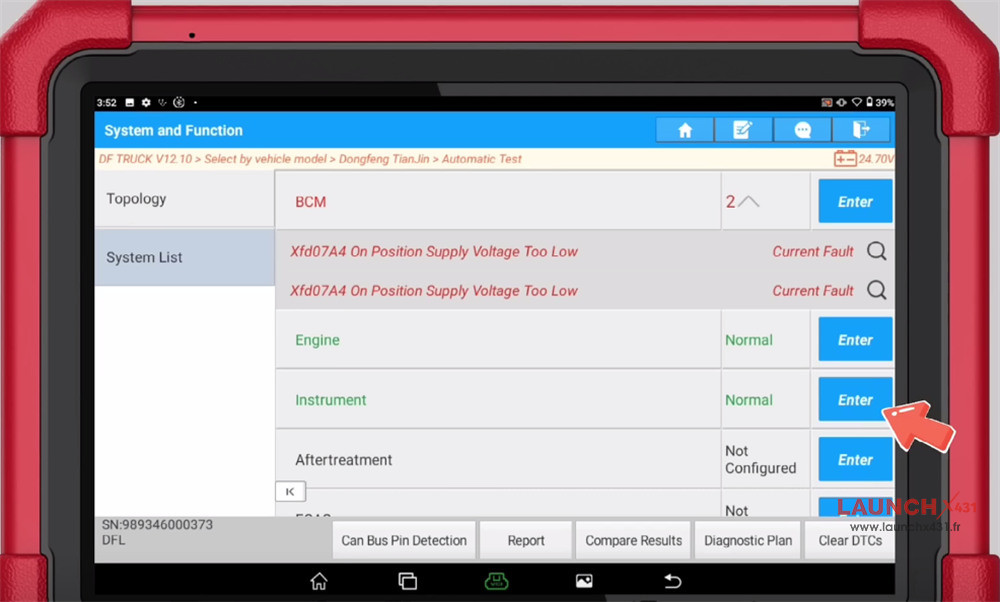
Task: Go to home from the header bar
Action: click(684, 130)
